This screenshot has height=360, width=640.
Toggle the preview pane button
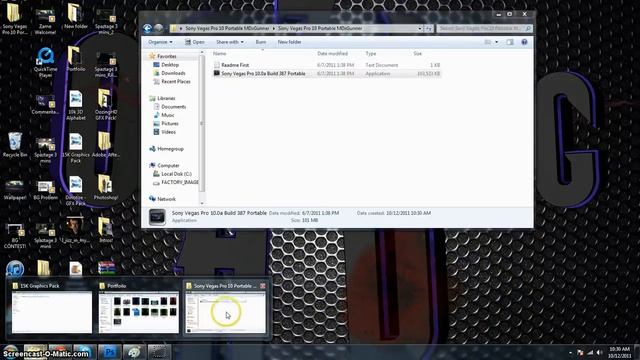[x=510, y=42]
